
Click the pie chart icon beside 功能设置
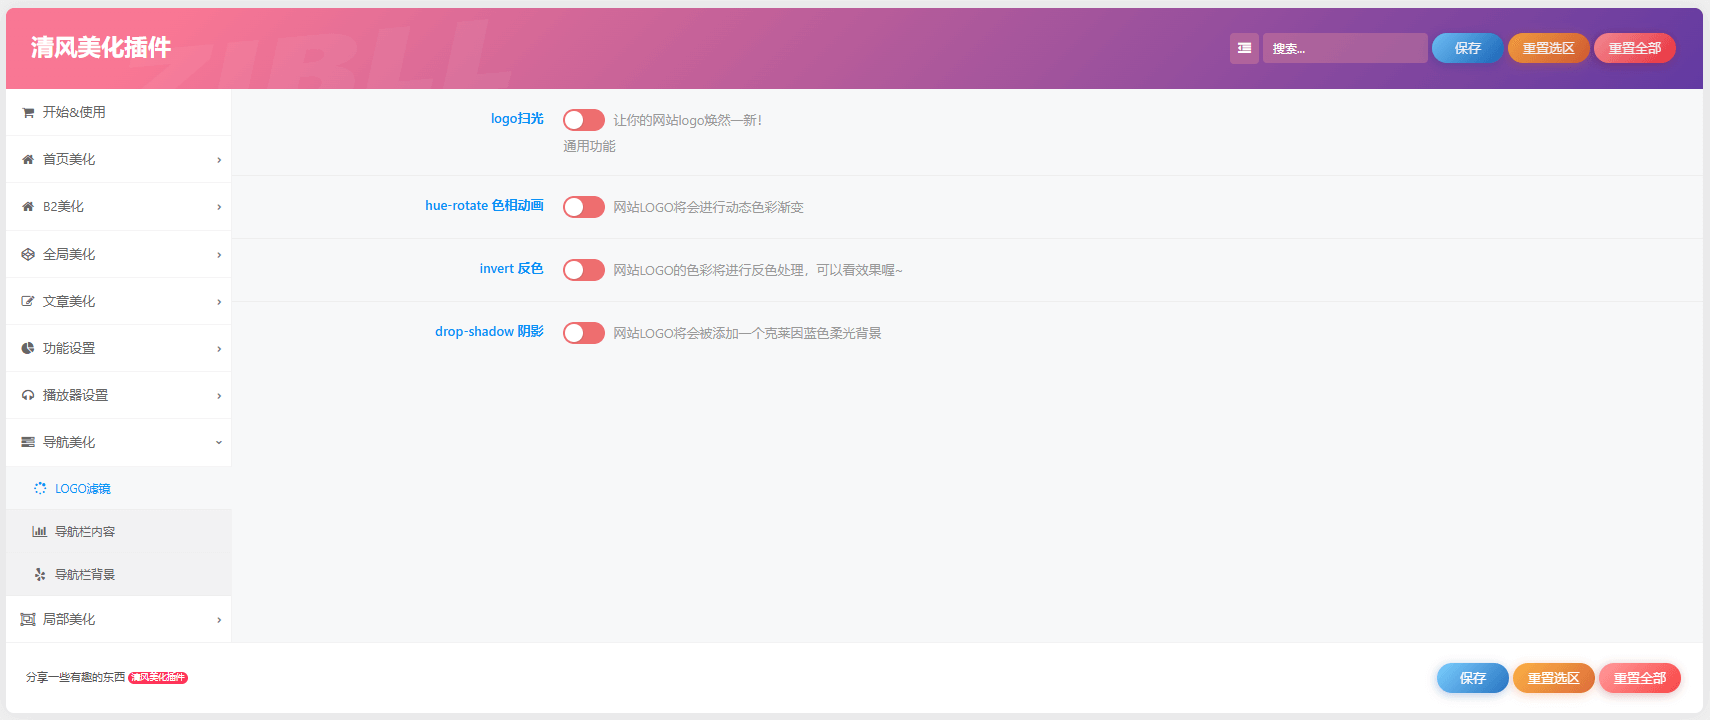pyautogui.click(x=28, y=349)
